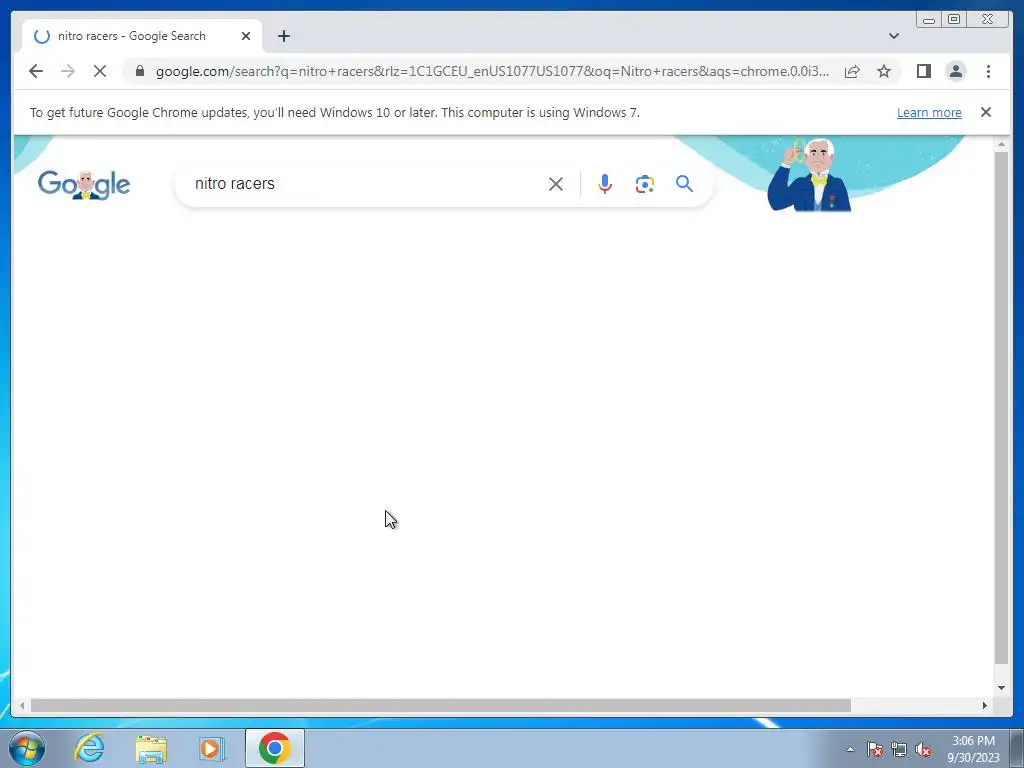Image resolution: width=1024 pixels, height=768 pixels.
Task: Click the horizontal scrollbar thumb
Action: (x=440, y=705)
